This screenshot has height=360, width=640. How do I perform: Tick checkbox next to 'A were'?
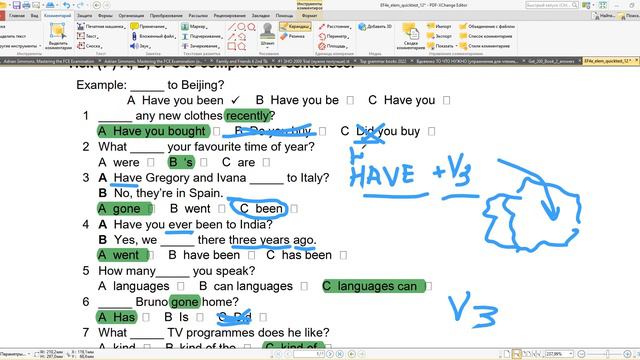point(151,162)
